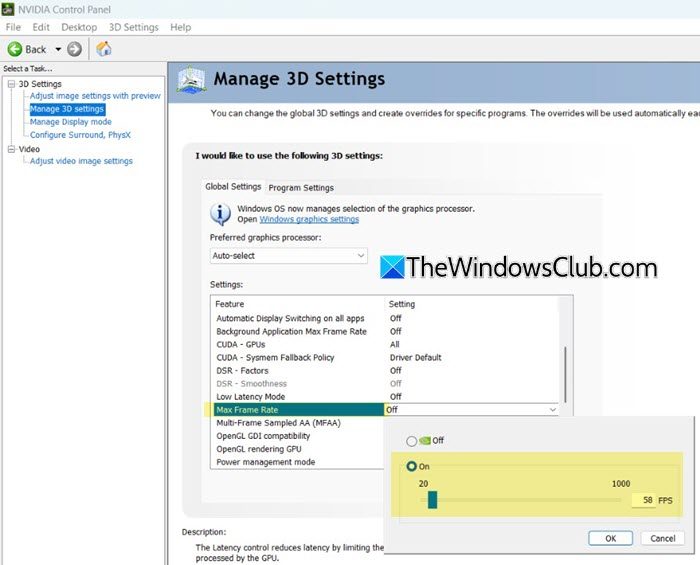Image resolution: width=700 pixels, height=565 pixels.
Task: Select the On radio button
Action: [x=411, y=466]
